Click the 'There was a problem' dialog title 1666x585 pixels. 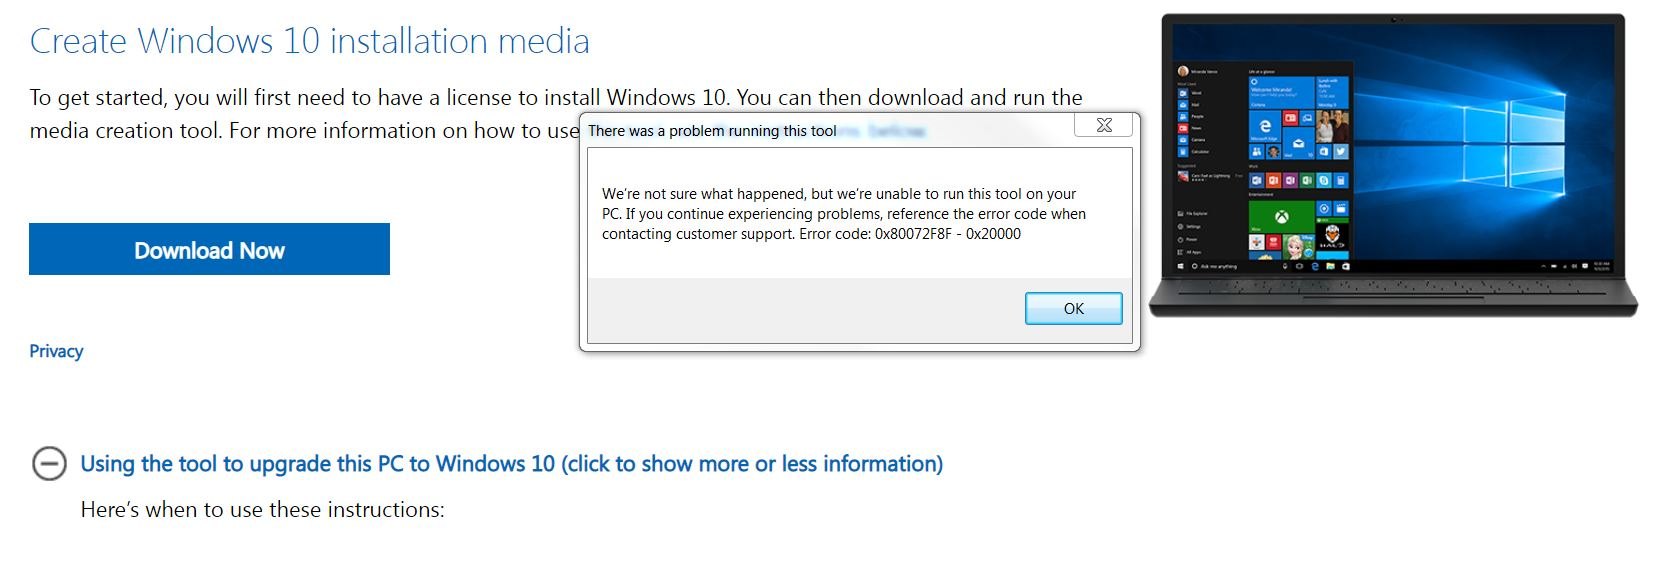(712, 131)
